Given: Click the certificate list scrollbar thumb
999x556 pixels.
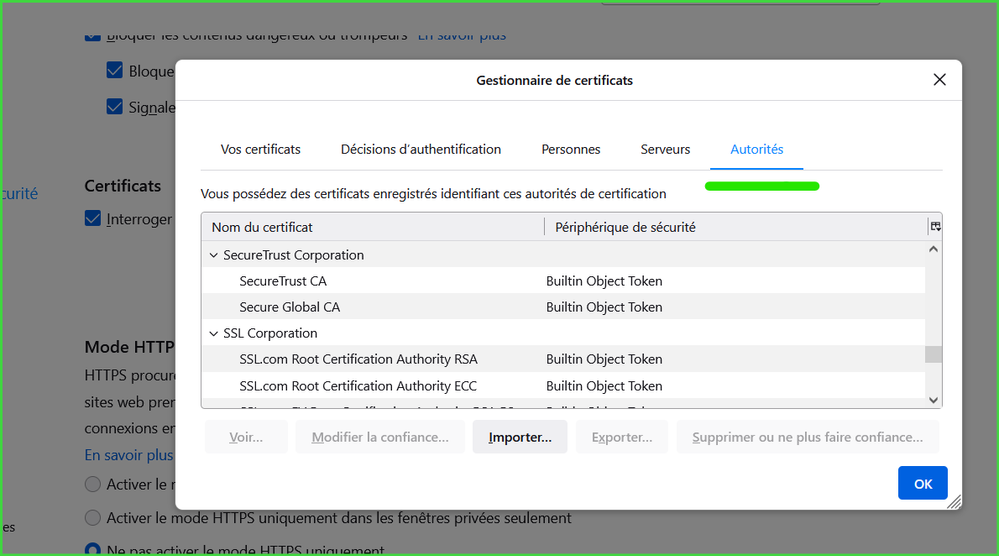Looking at the screenshot, I should pyautogui.click(x=933, y=354).
